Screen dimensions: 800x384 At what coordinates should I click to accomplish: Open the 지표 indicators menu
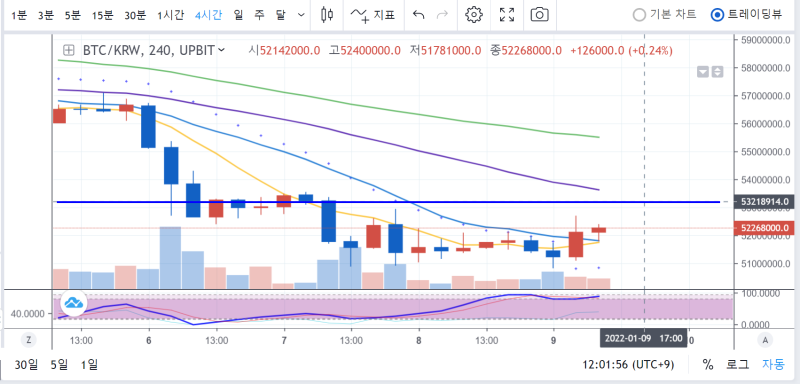pyautogui.click(x=373, y=15)
